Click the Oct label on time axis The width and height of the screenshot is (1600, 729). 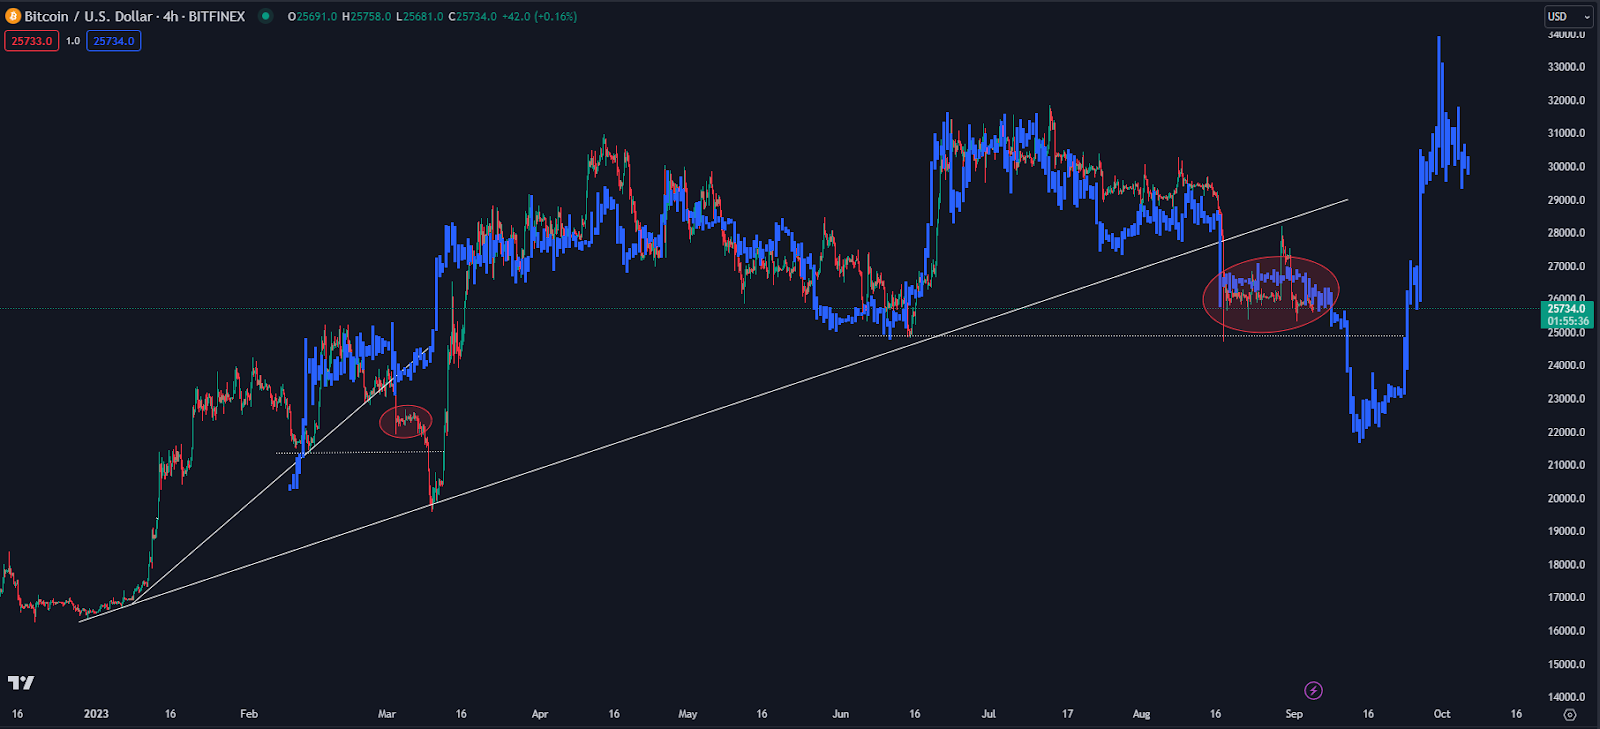click(1441, 714)
